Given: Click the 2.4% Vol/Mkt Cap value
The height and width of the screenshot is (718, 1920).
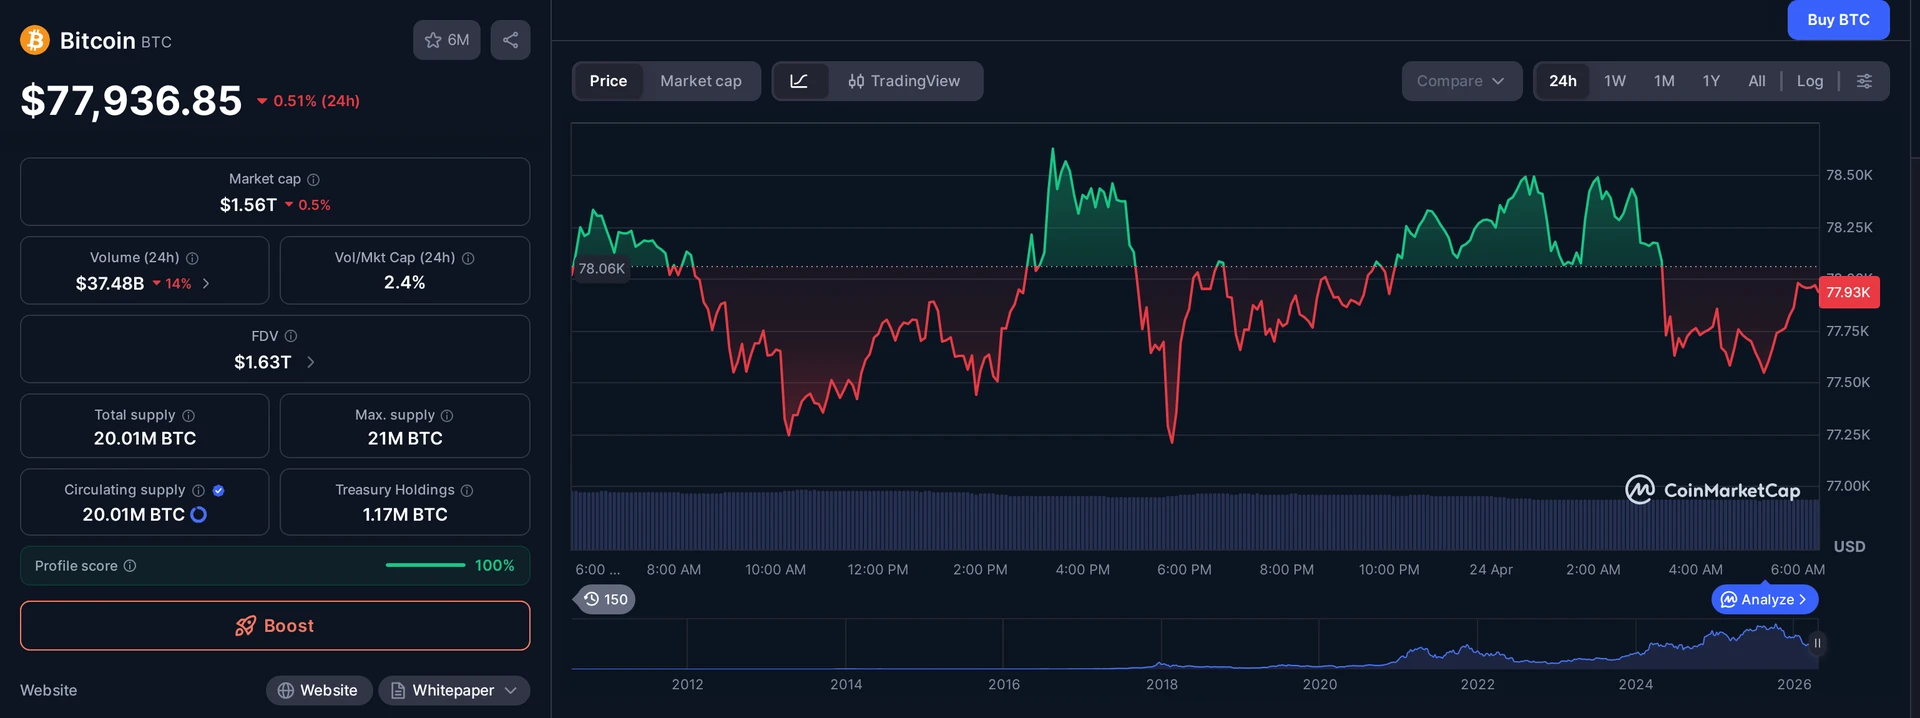Looking at the screenshot, I should tap(405, 283).
